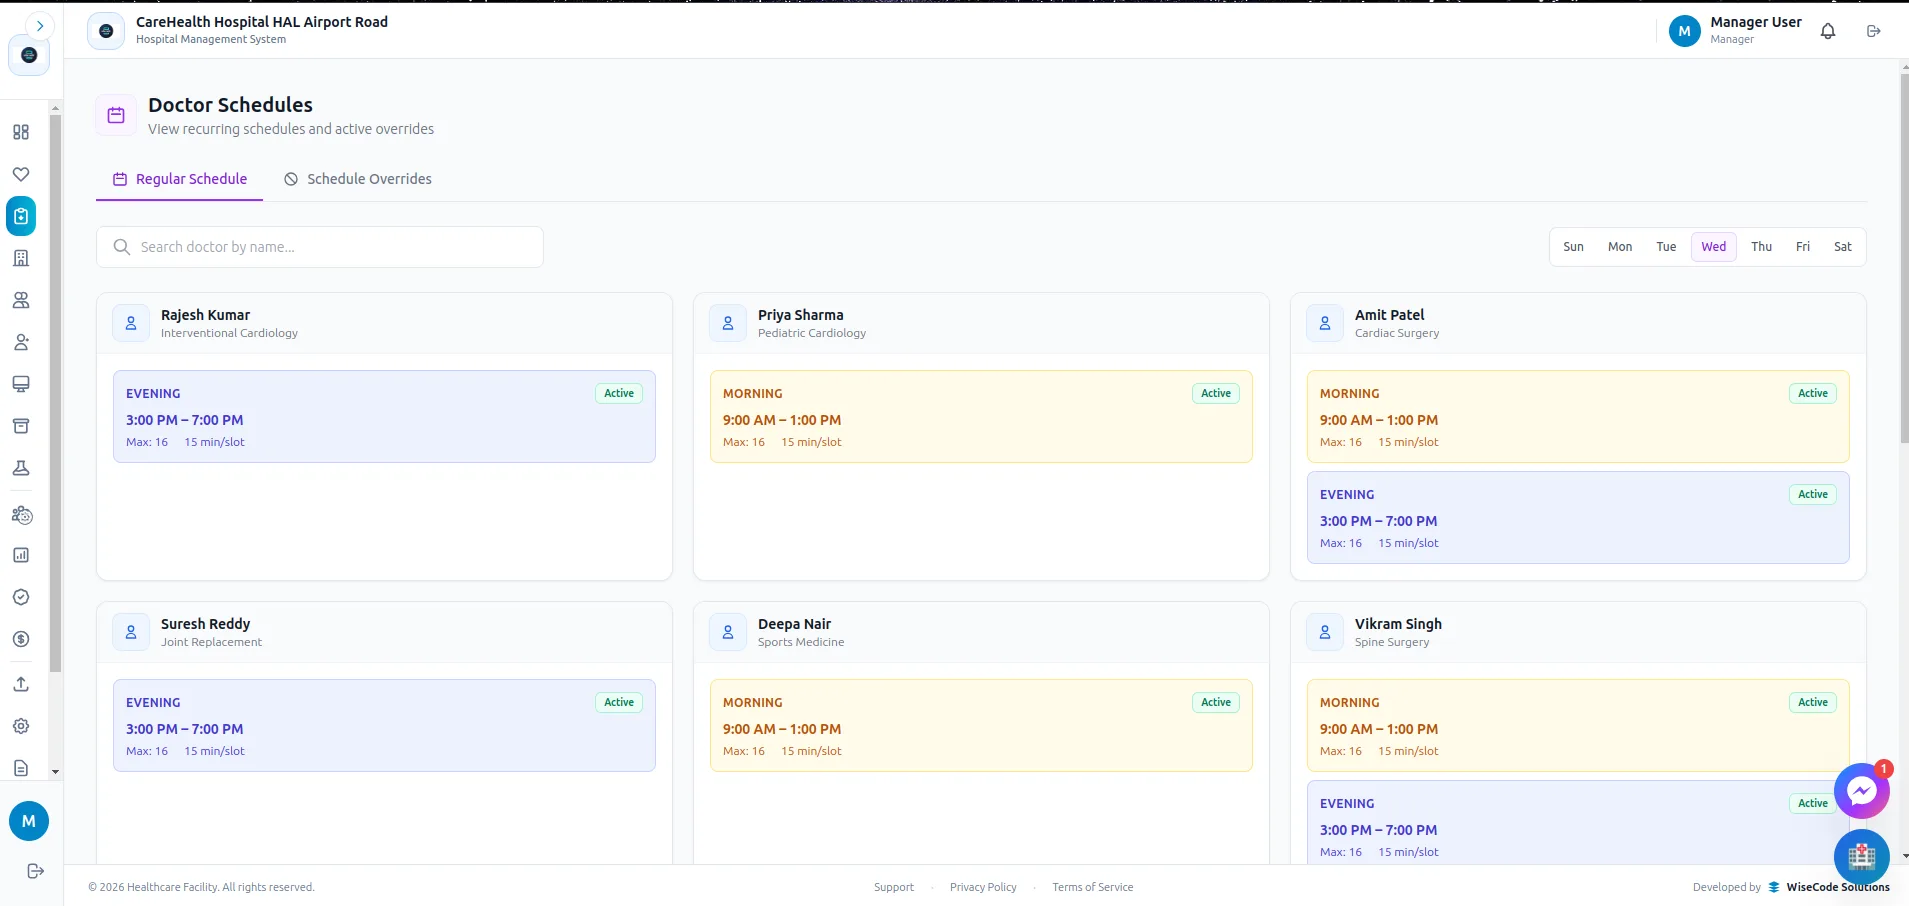Open the building icon in sidebar
1909x906 pixels.
21,258
